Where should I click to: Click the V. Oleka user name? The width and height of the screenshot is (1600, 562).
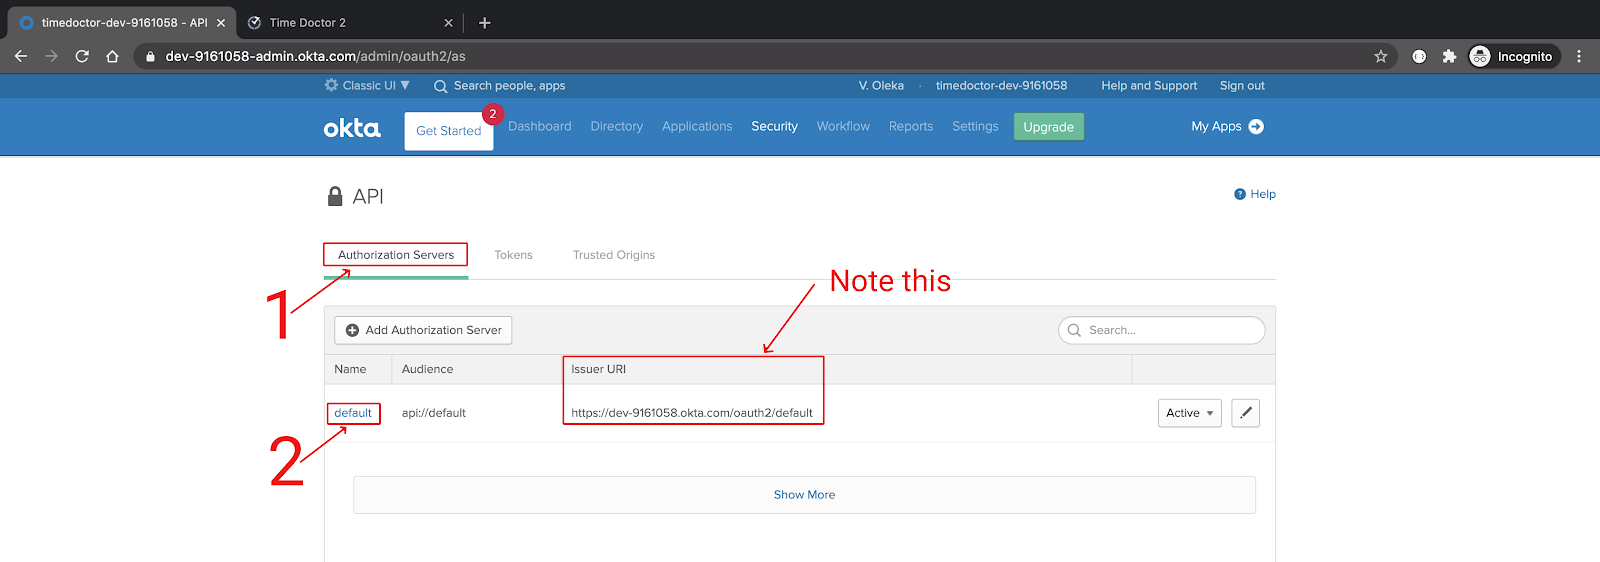[x=881, y=86]
